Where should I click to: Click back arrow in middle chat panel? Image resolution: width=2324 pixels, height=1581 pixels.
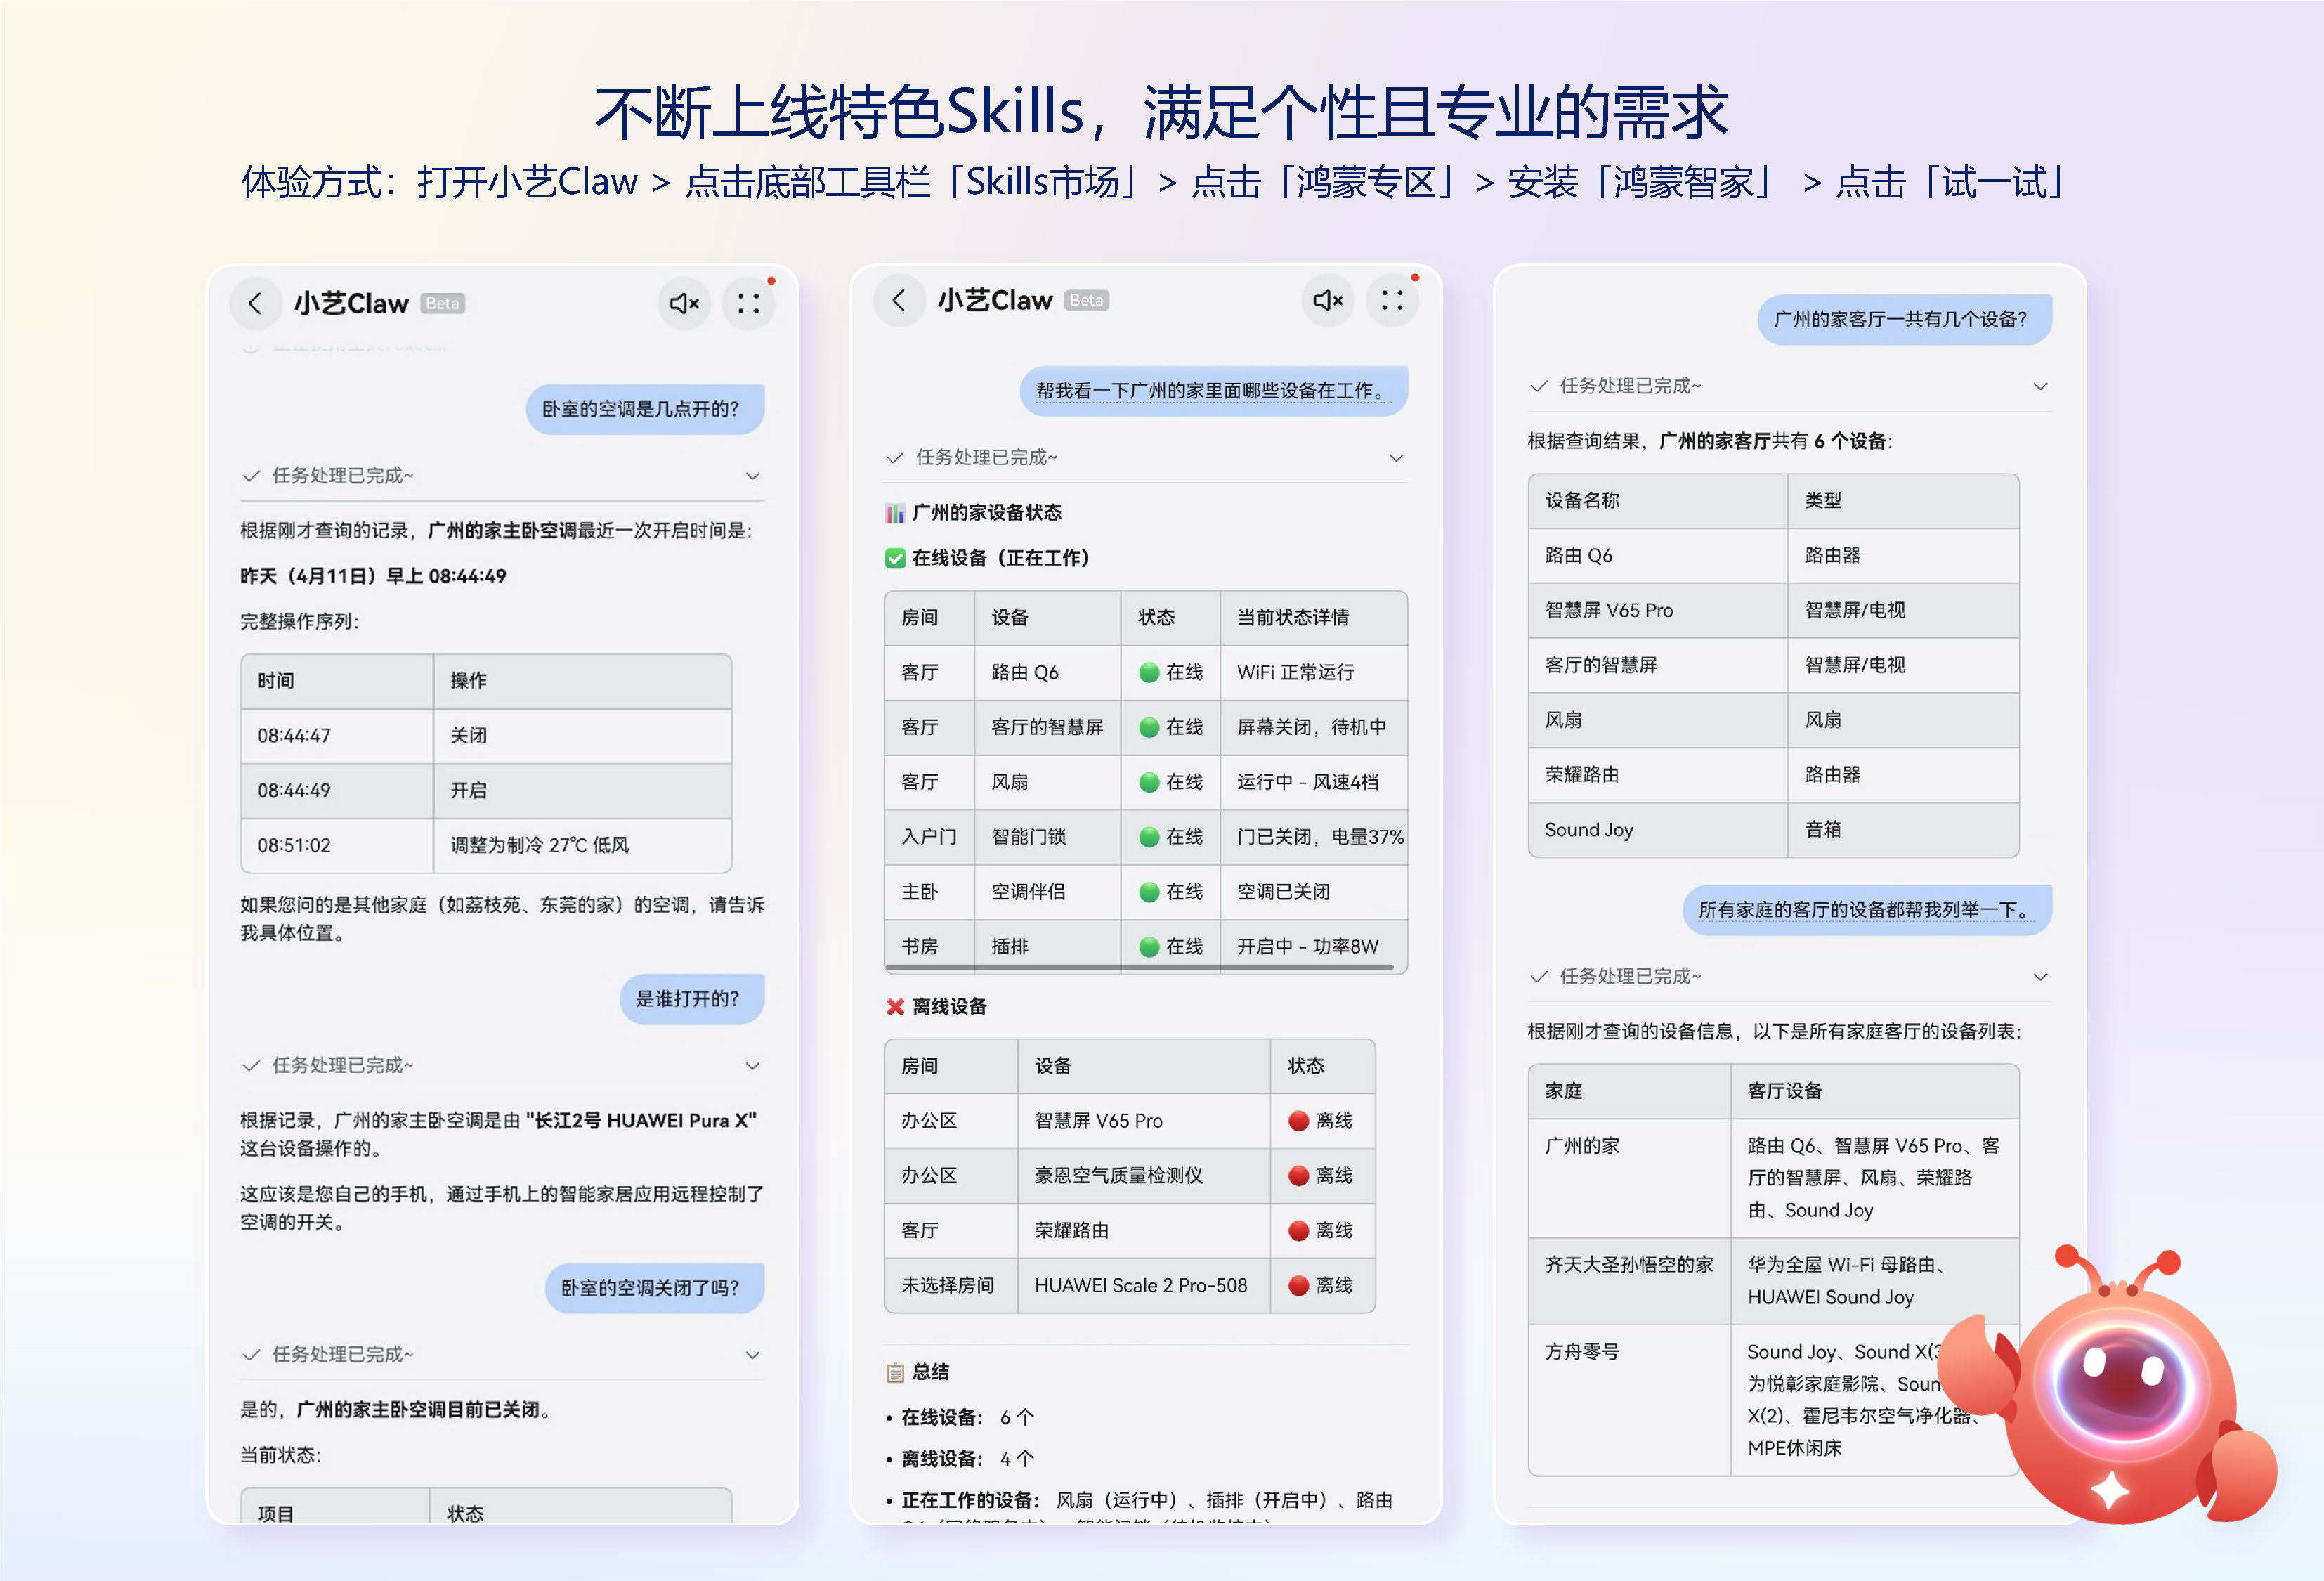899,300
